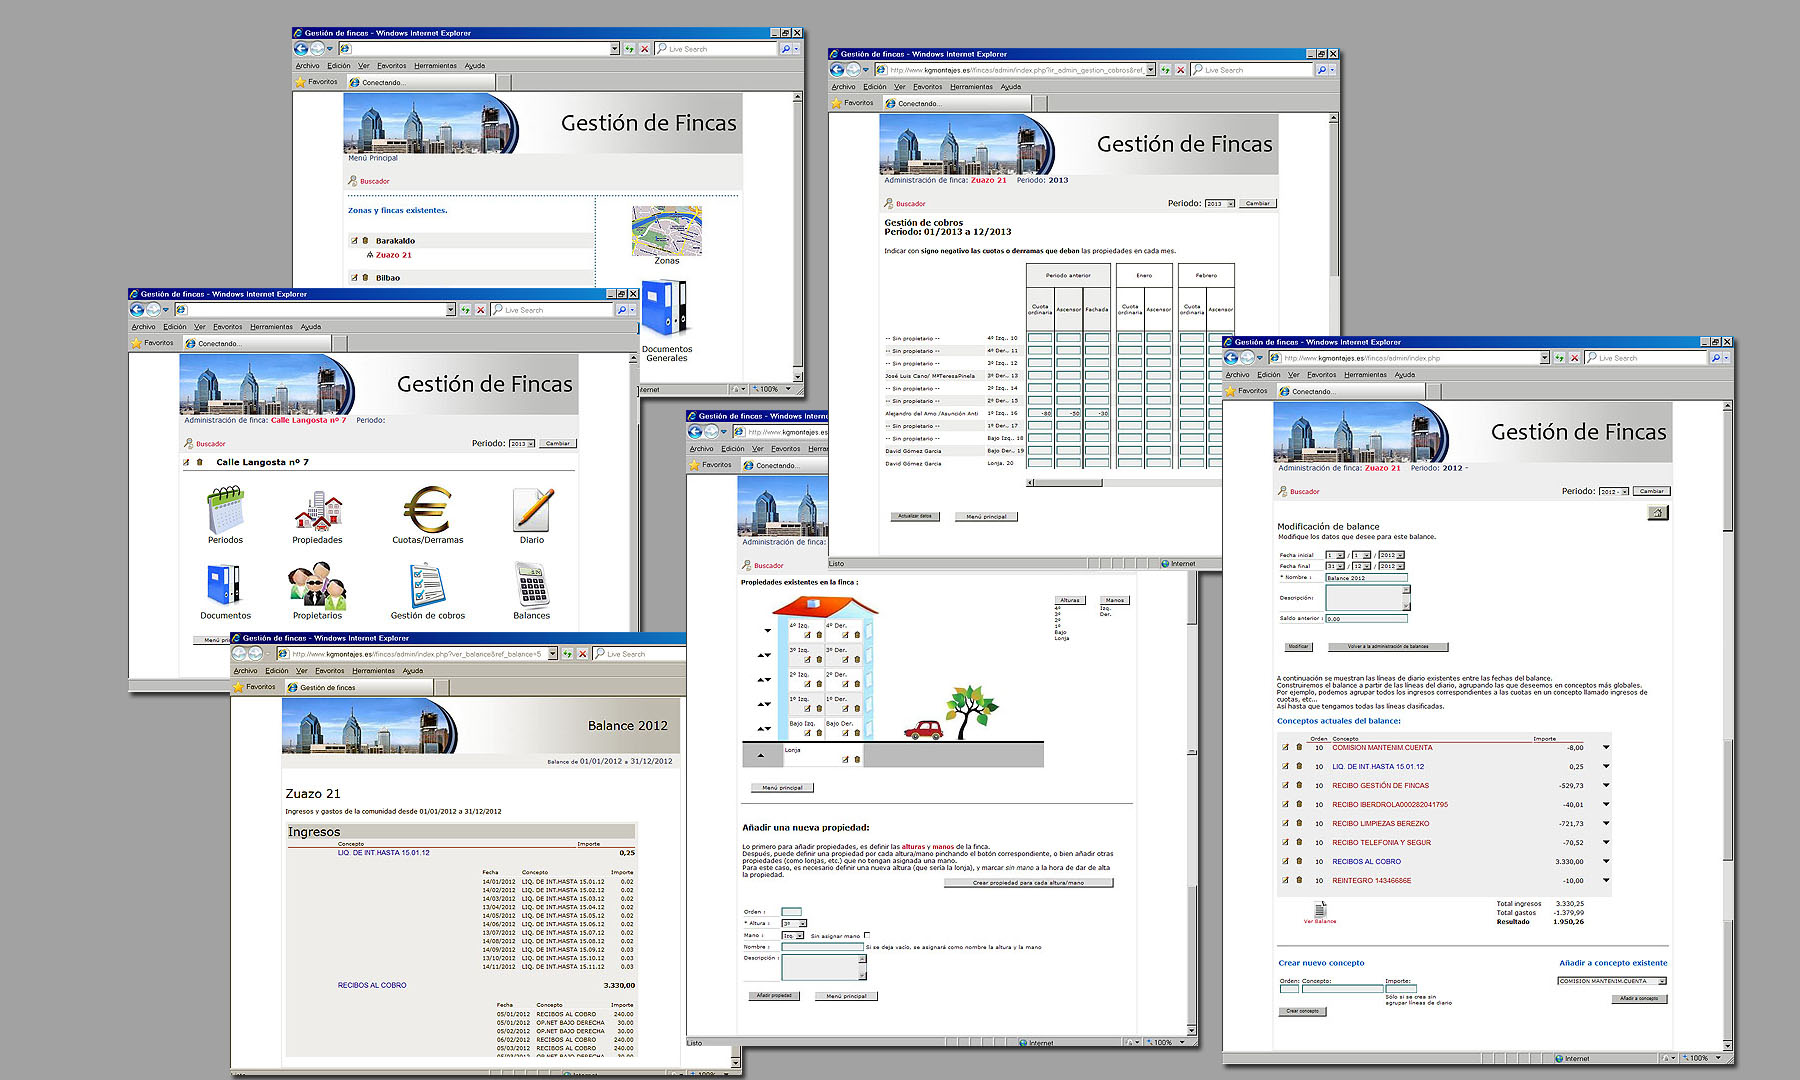This screenshot has width=1800, height=1080.
Task: Click Cambiar button in Calle Langosta window
Action: coord(558,444)
